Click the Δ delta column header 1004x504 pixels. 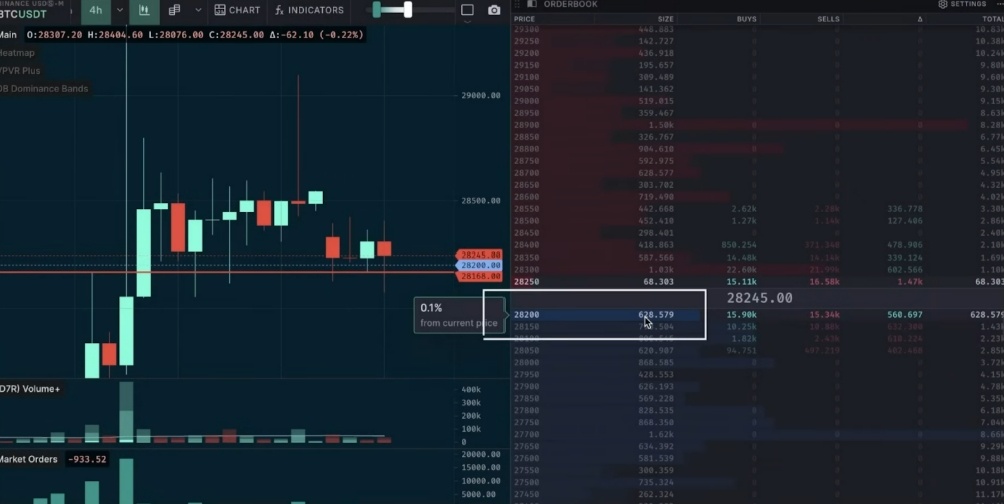coord(919,19)
